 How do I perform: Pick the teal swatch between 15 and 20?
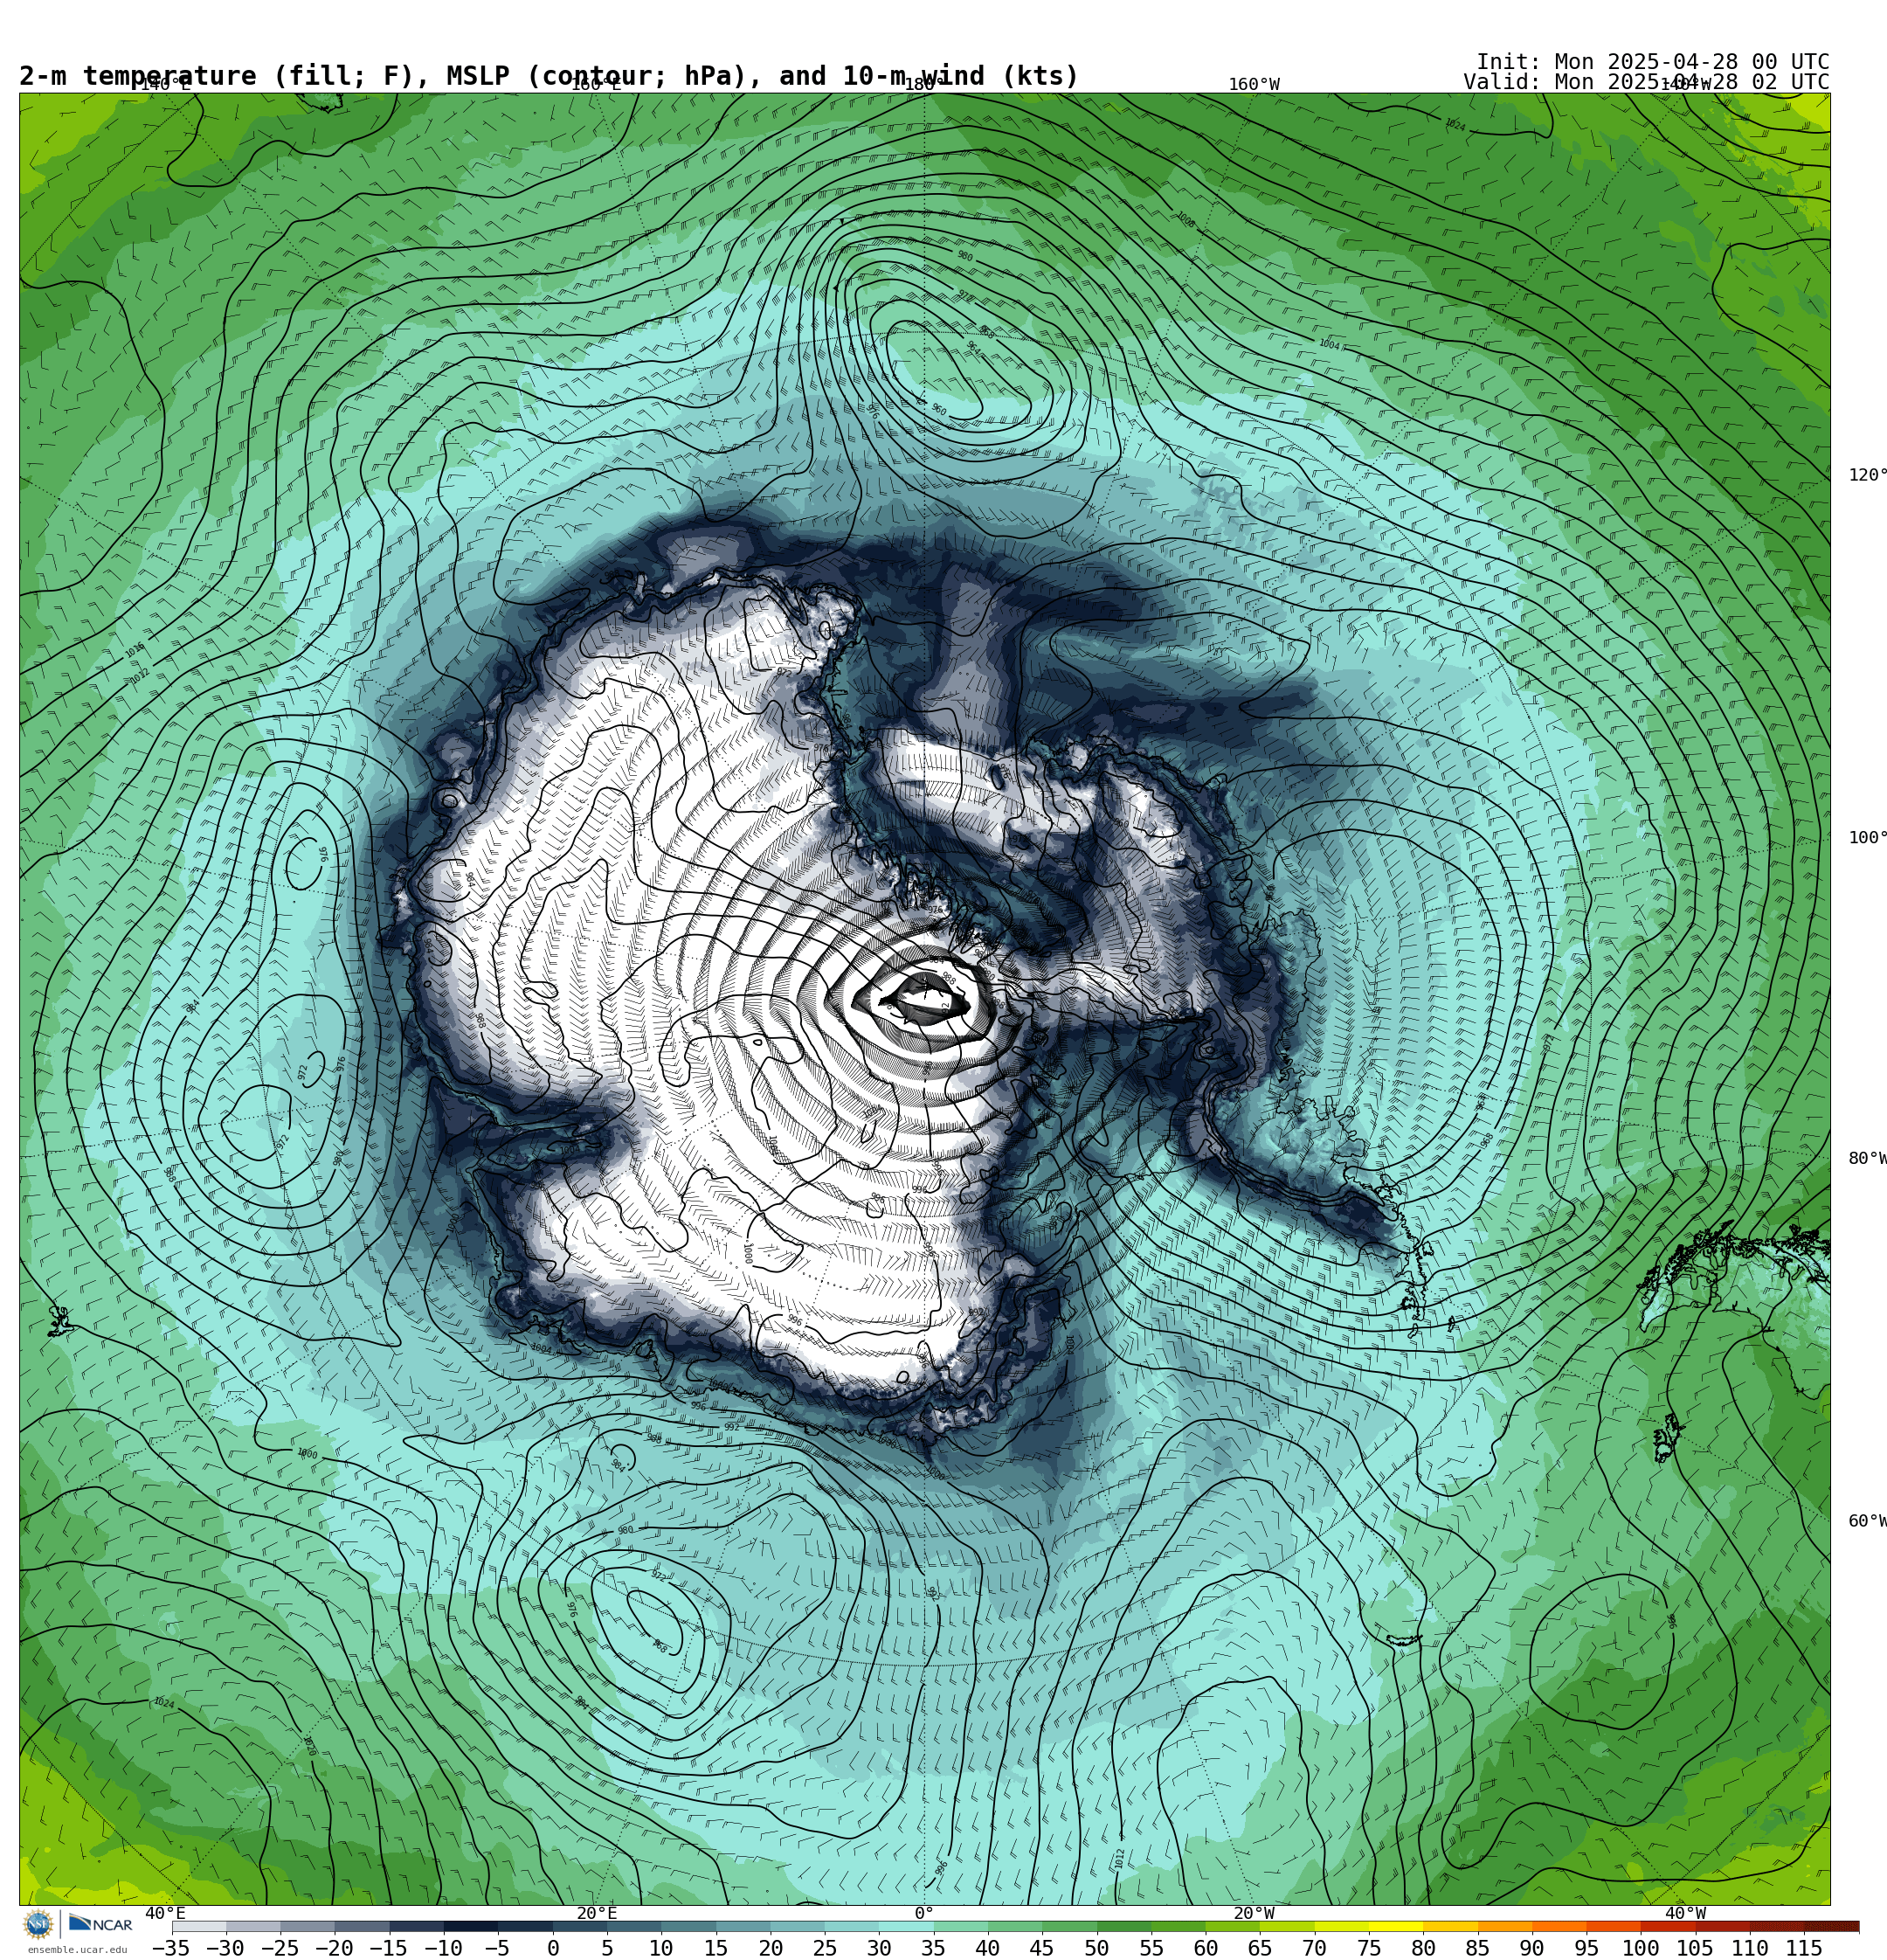click(x=743, y=1926)
